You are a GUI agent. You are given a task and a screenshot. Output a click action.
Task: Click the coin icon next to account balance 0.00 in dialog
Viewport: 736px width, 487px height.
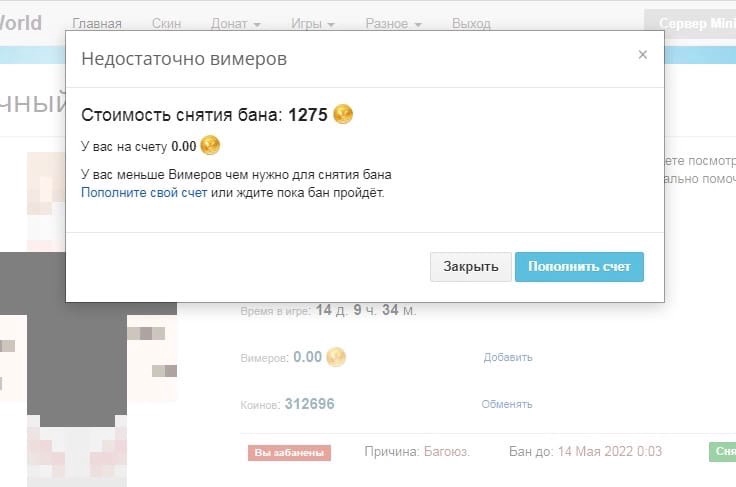[210, 146]
